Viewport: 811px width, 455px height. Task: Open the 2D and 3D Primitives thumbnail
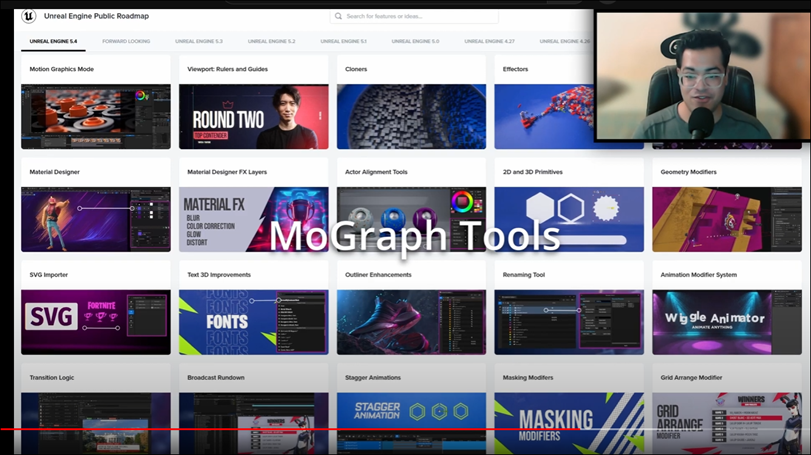click(569, 220)
